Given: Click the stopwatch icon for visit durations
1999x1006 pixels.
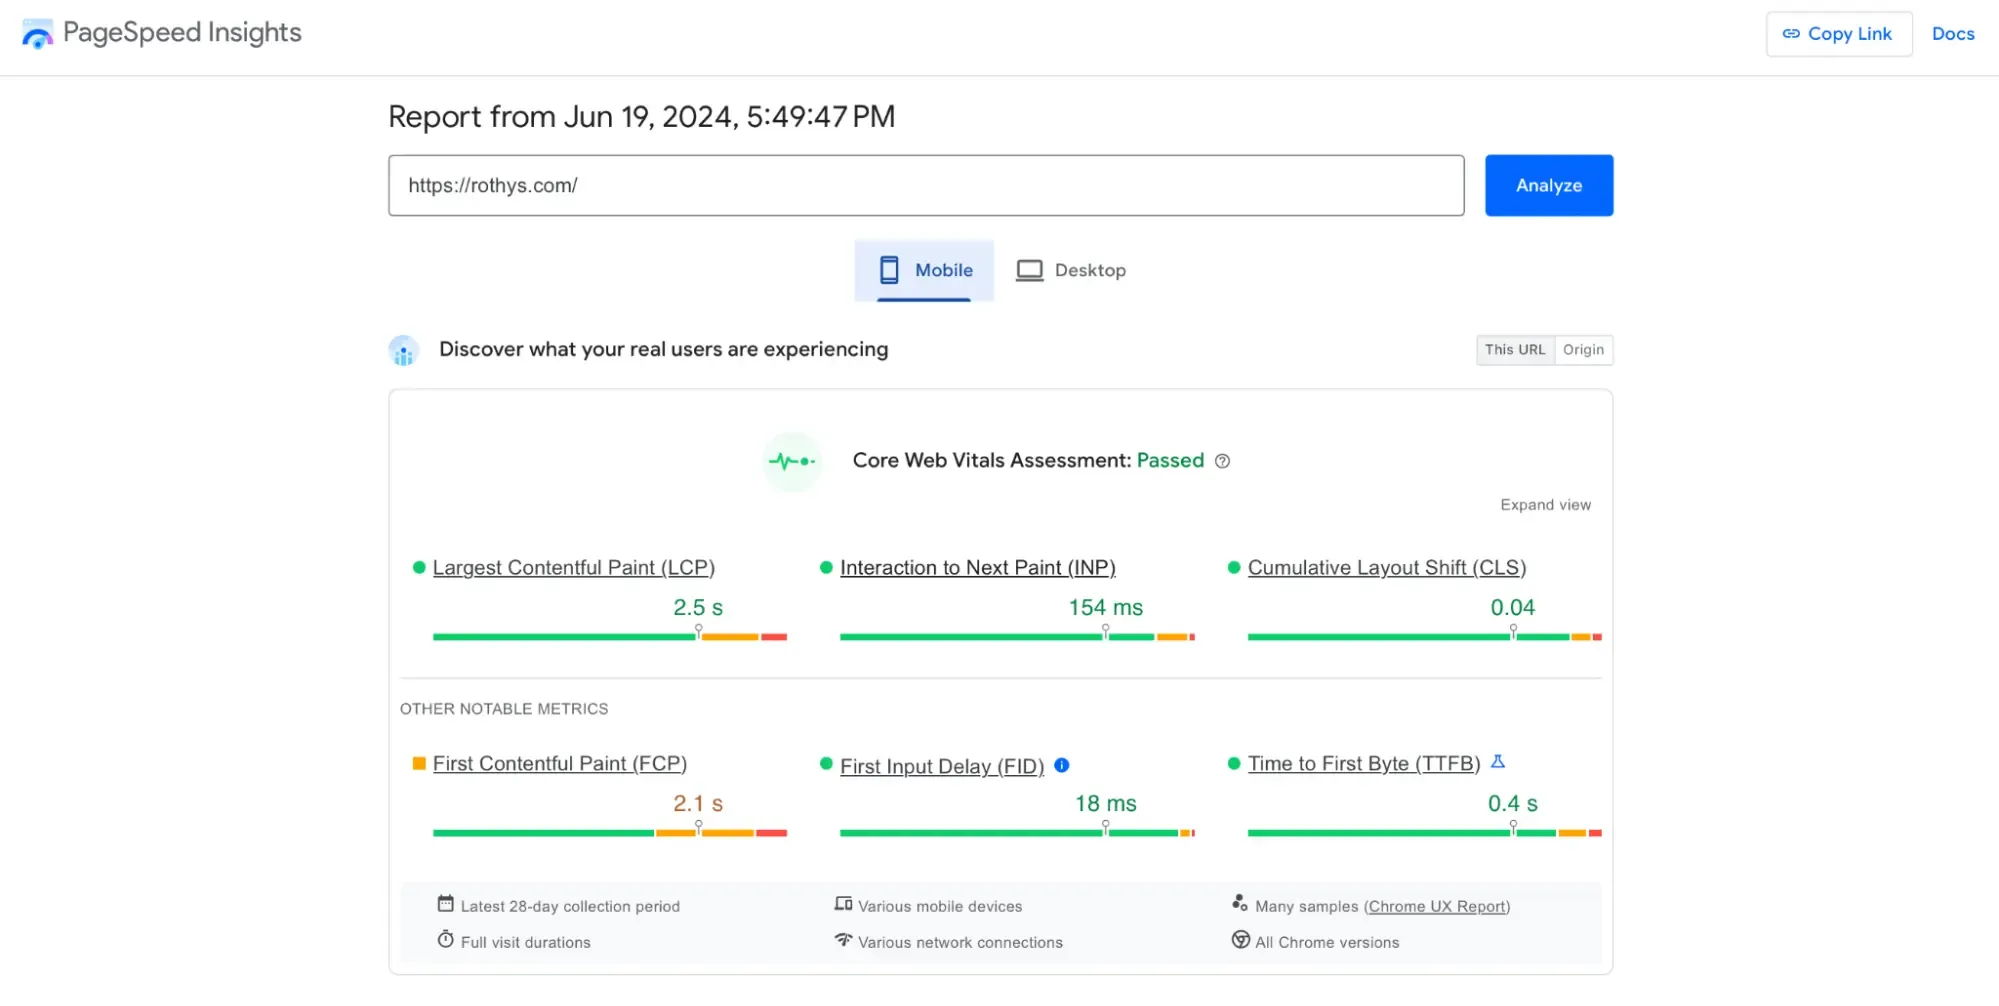Looking at the screenshot, I should click(x=446, y=940).
